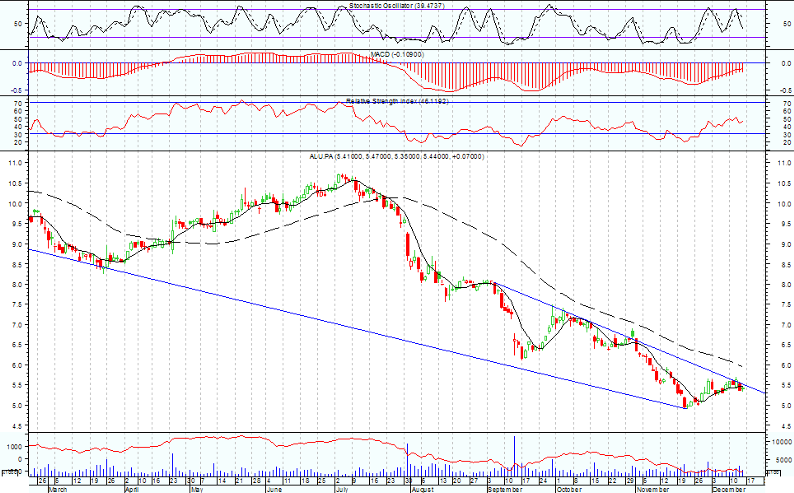Image resolution: width=794 pixels, height=493 pixels.
Task: Click the ALU.PA price chart title
Action: [x=396, y=157]
